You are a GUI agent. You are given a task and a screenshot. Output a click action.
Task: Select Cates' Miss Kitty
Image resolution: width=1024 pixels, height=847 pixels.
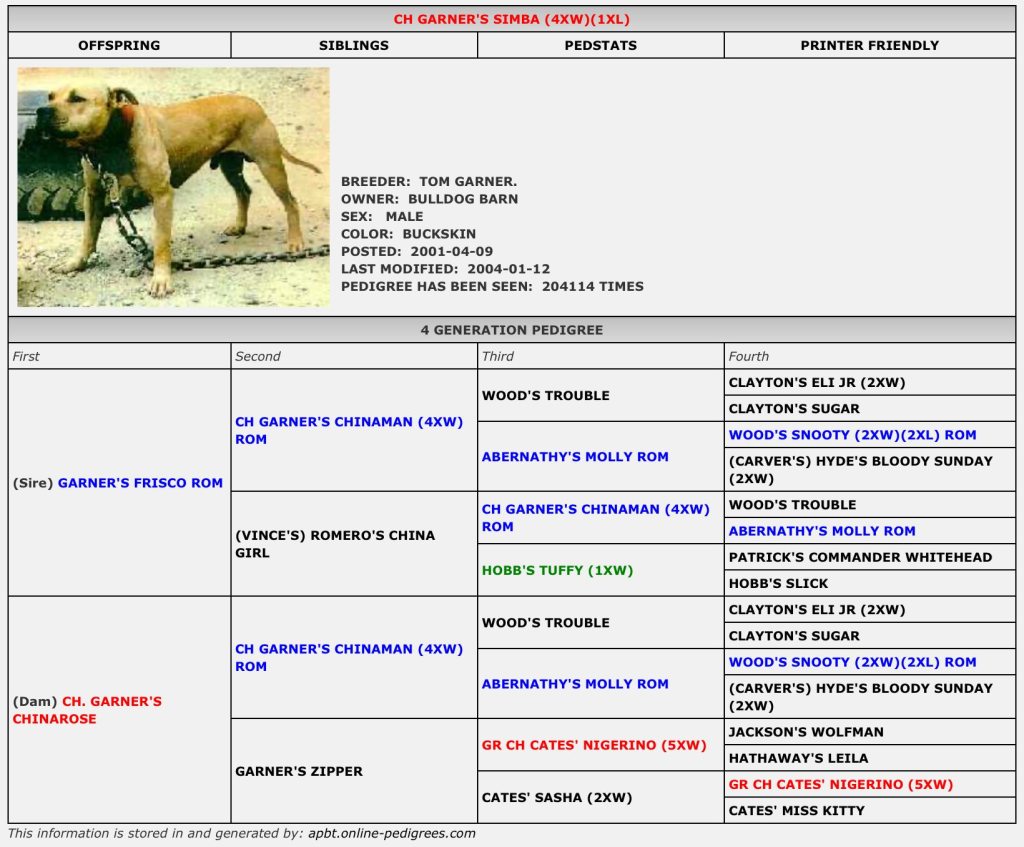pos(796,810)
